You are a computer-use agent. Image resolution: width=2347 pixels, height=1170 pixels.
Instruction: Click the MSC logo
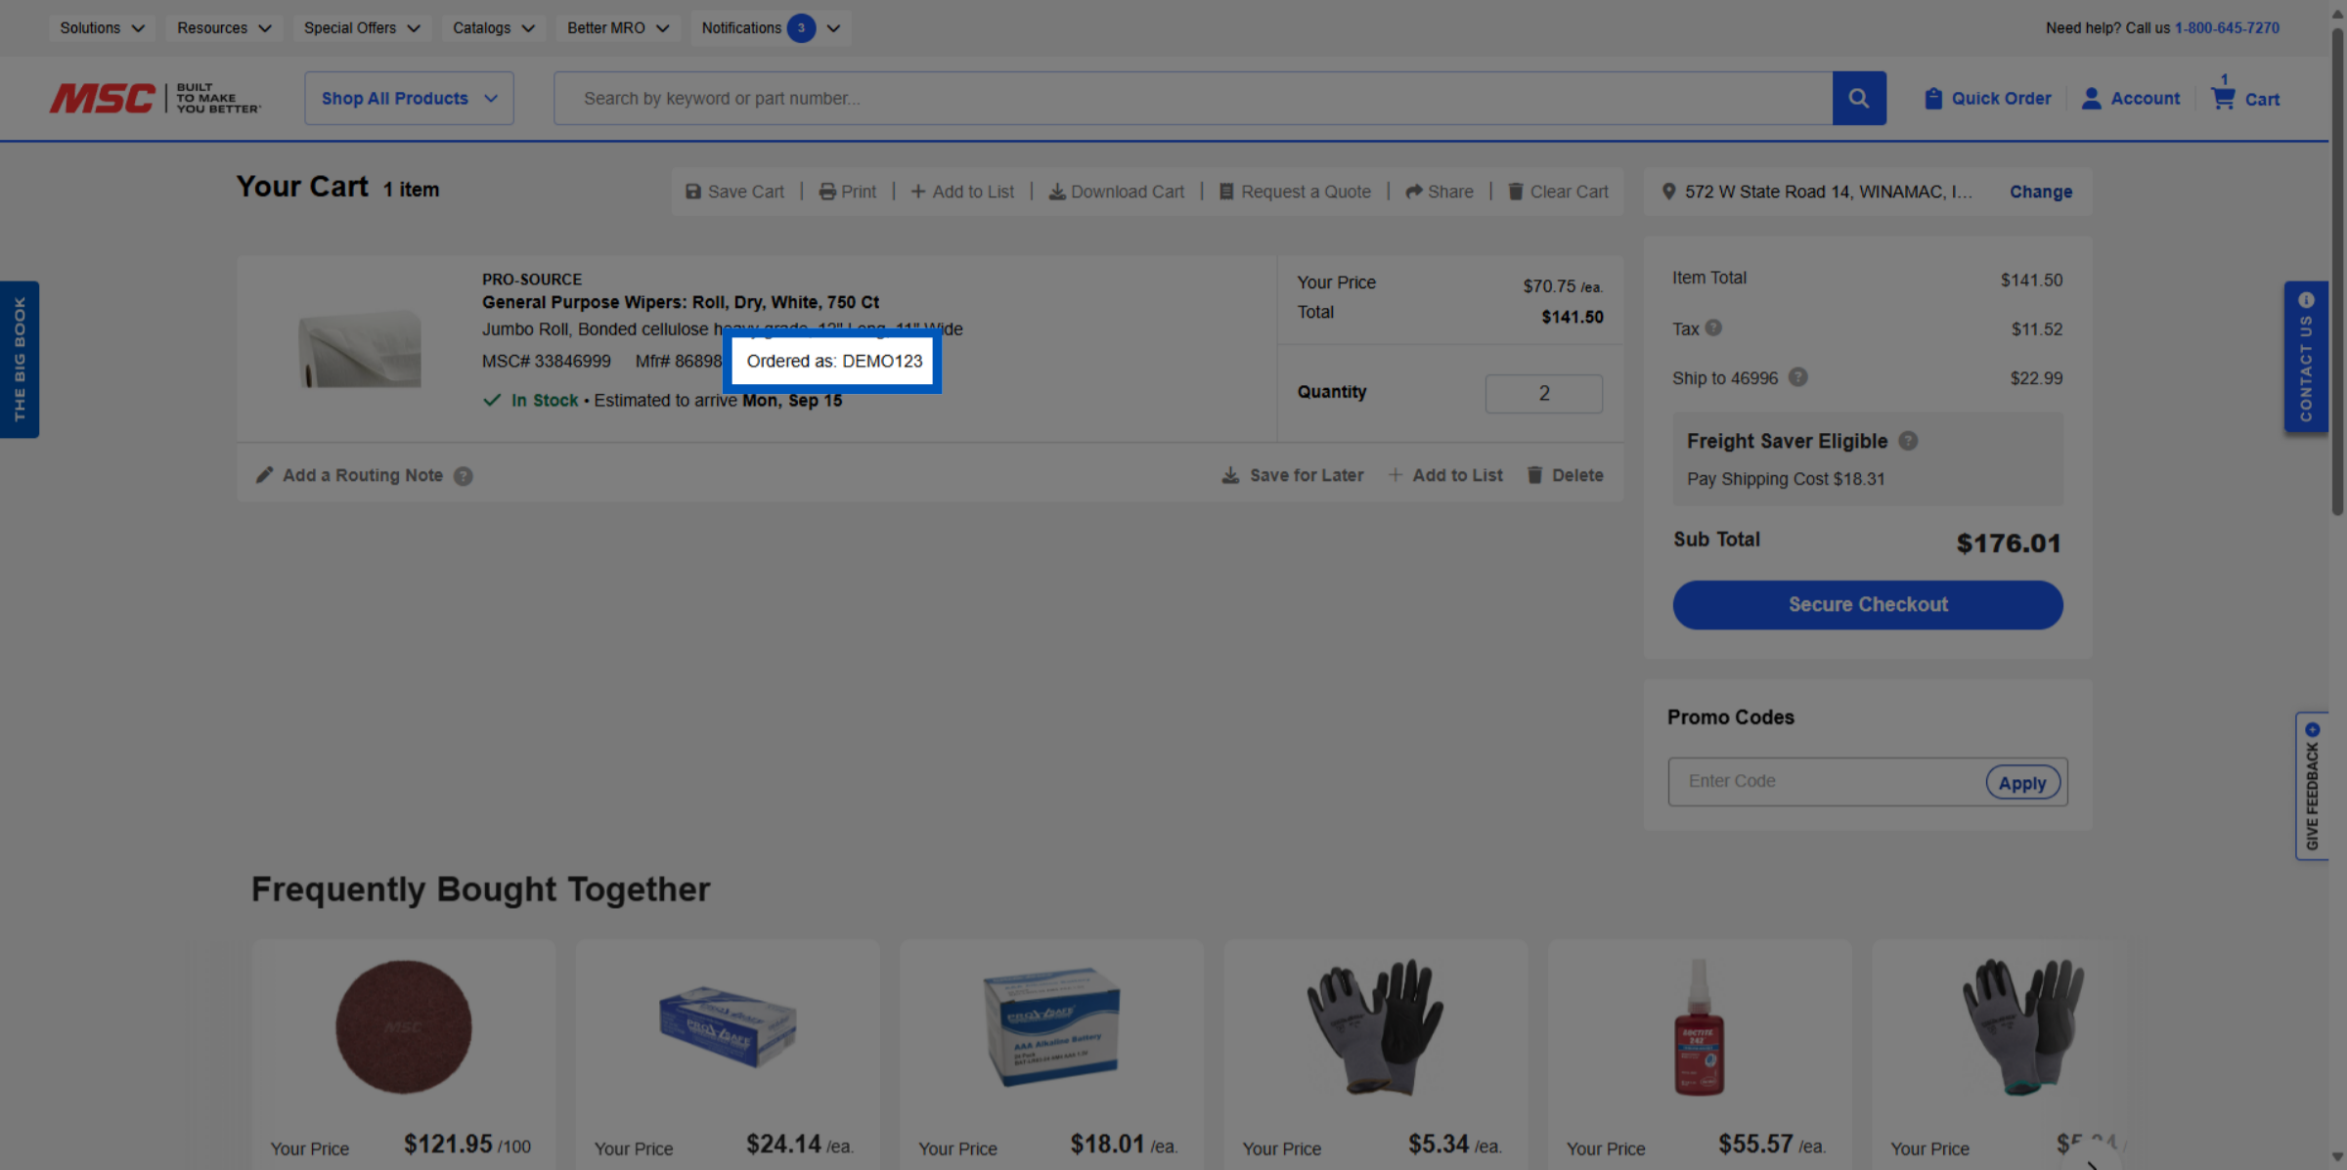(155, 98)
